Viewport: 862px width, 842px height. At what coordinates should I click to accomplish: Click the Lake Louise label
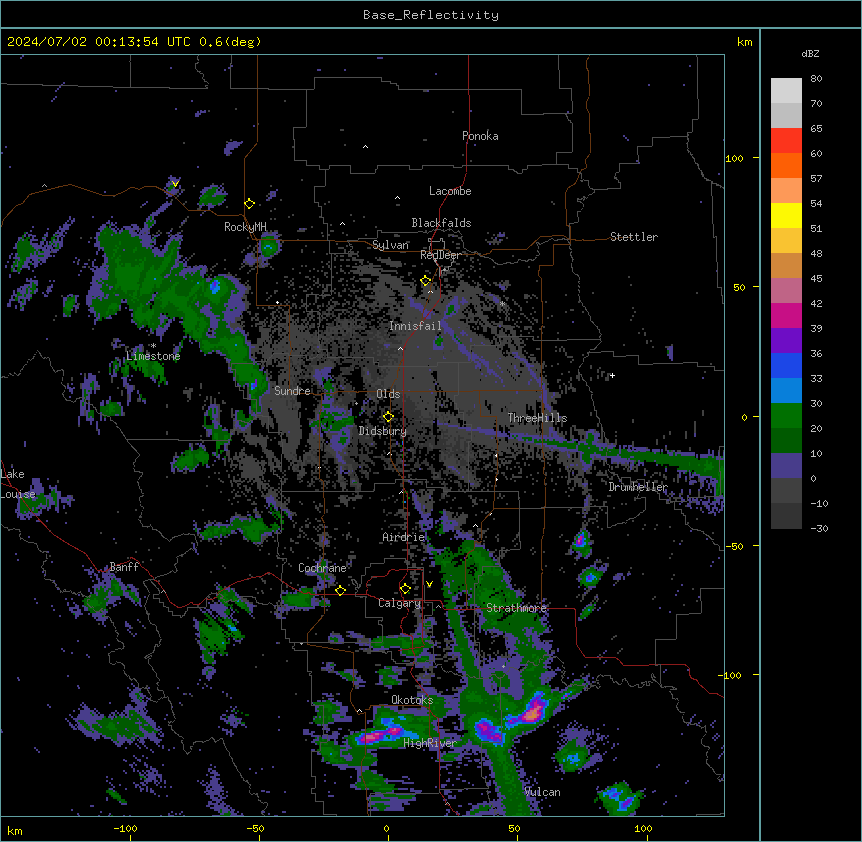18,484
